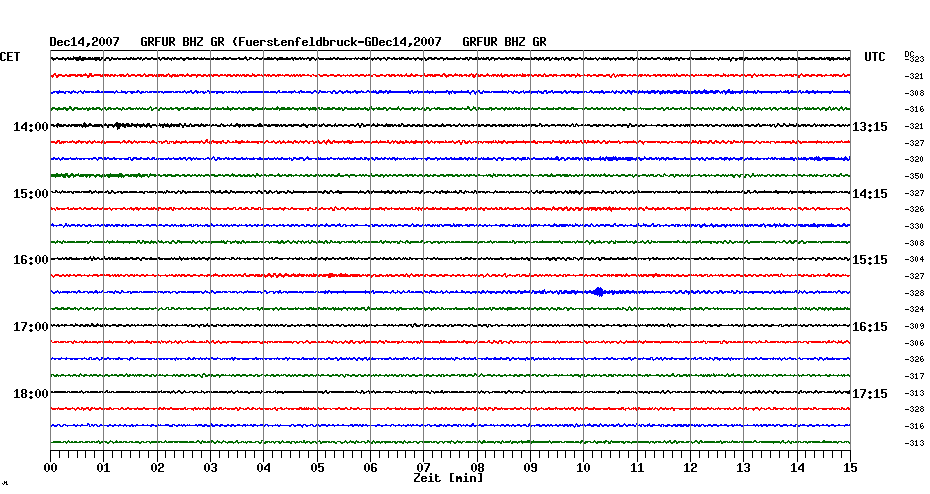Click the 13:15 UTC time label

point(870,127)
